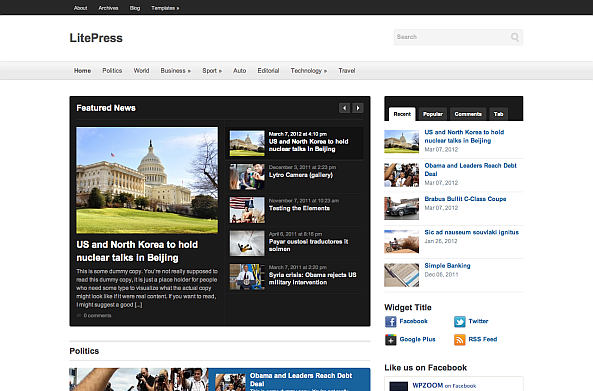593x391 pixels.
Task: Open the RSS Feed orange icon
Action: pos(459,340)
